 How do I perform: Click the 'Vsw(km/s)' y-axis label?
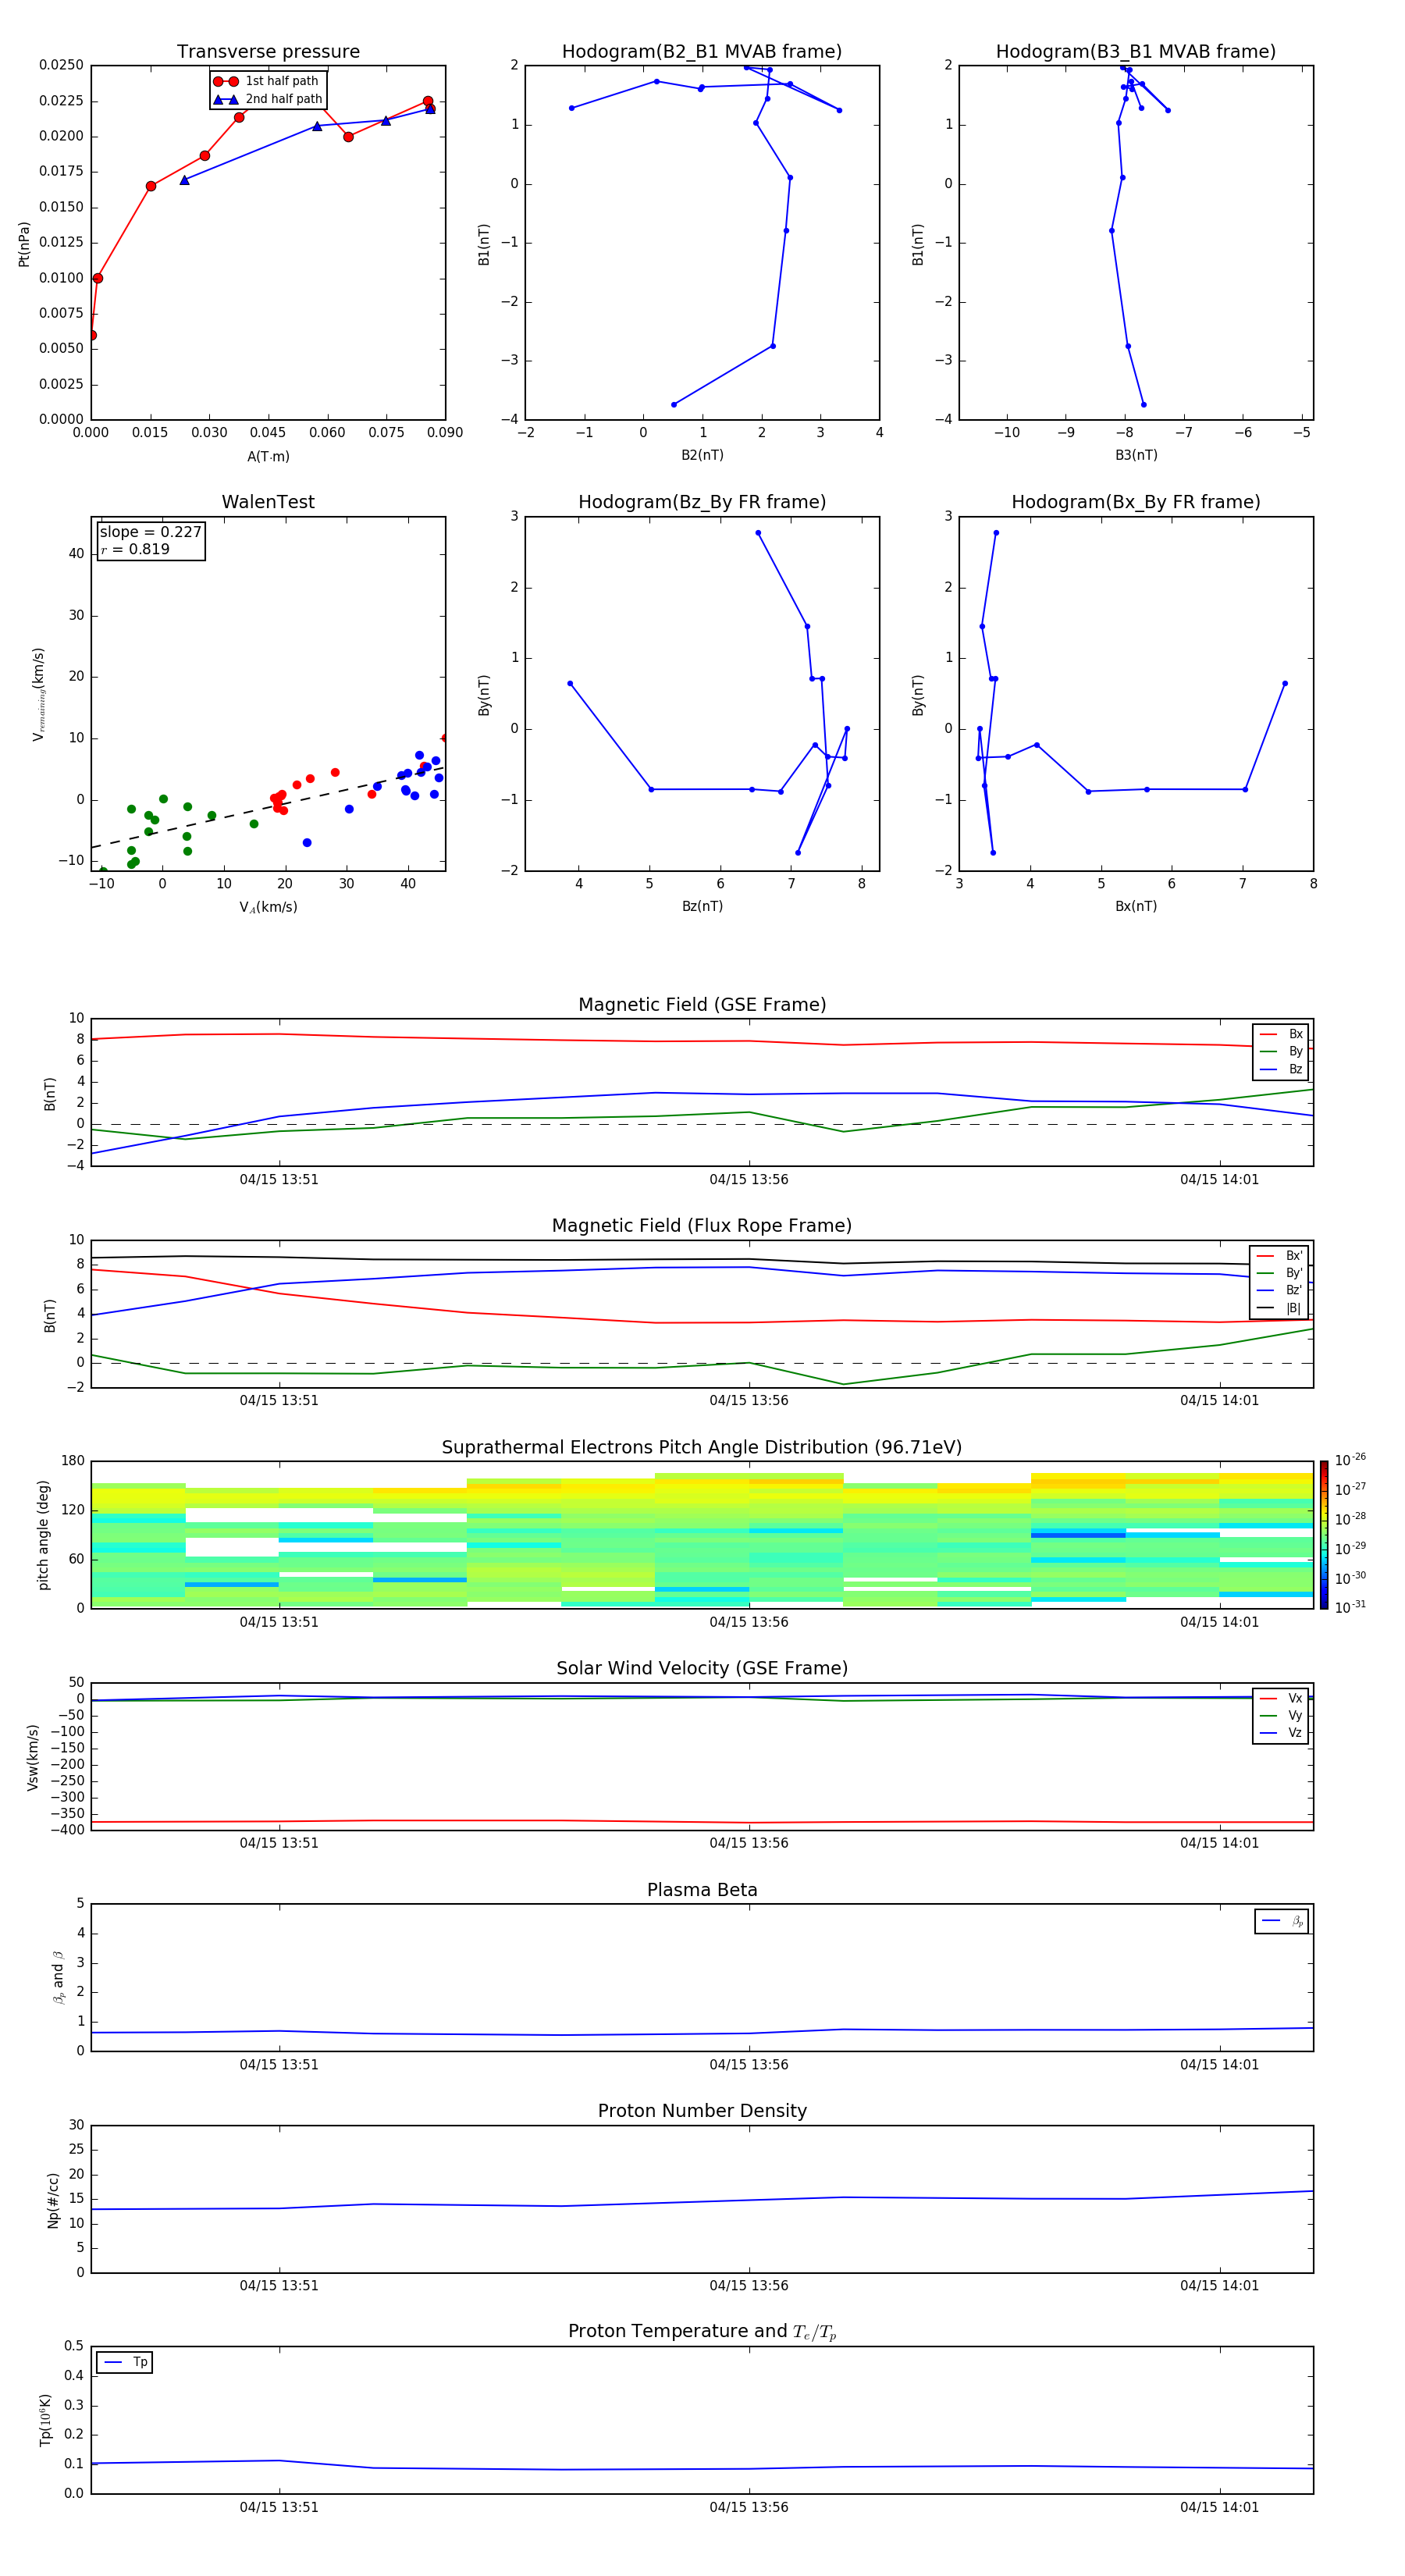(x=33, y=1757)
